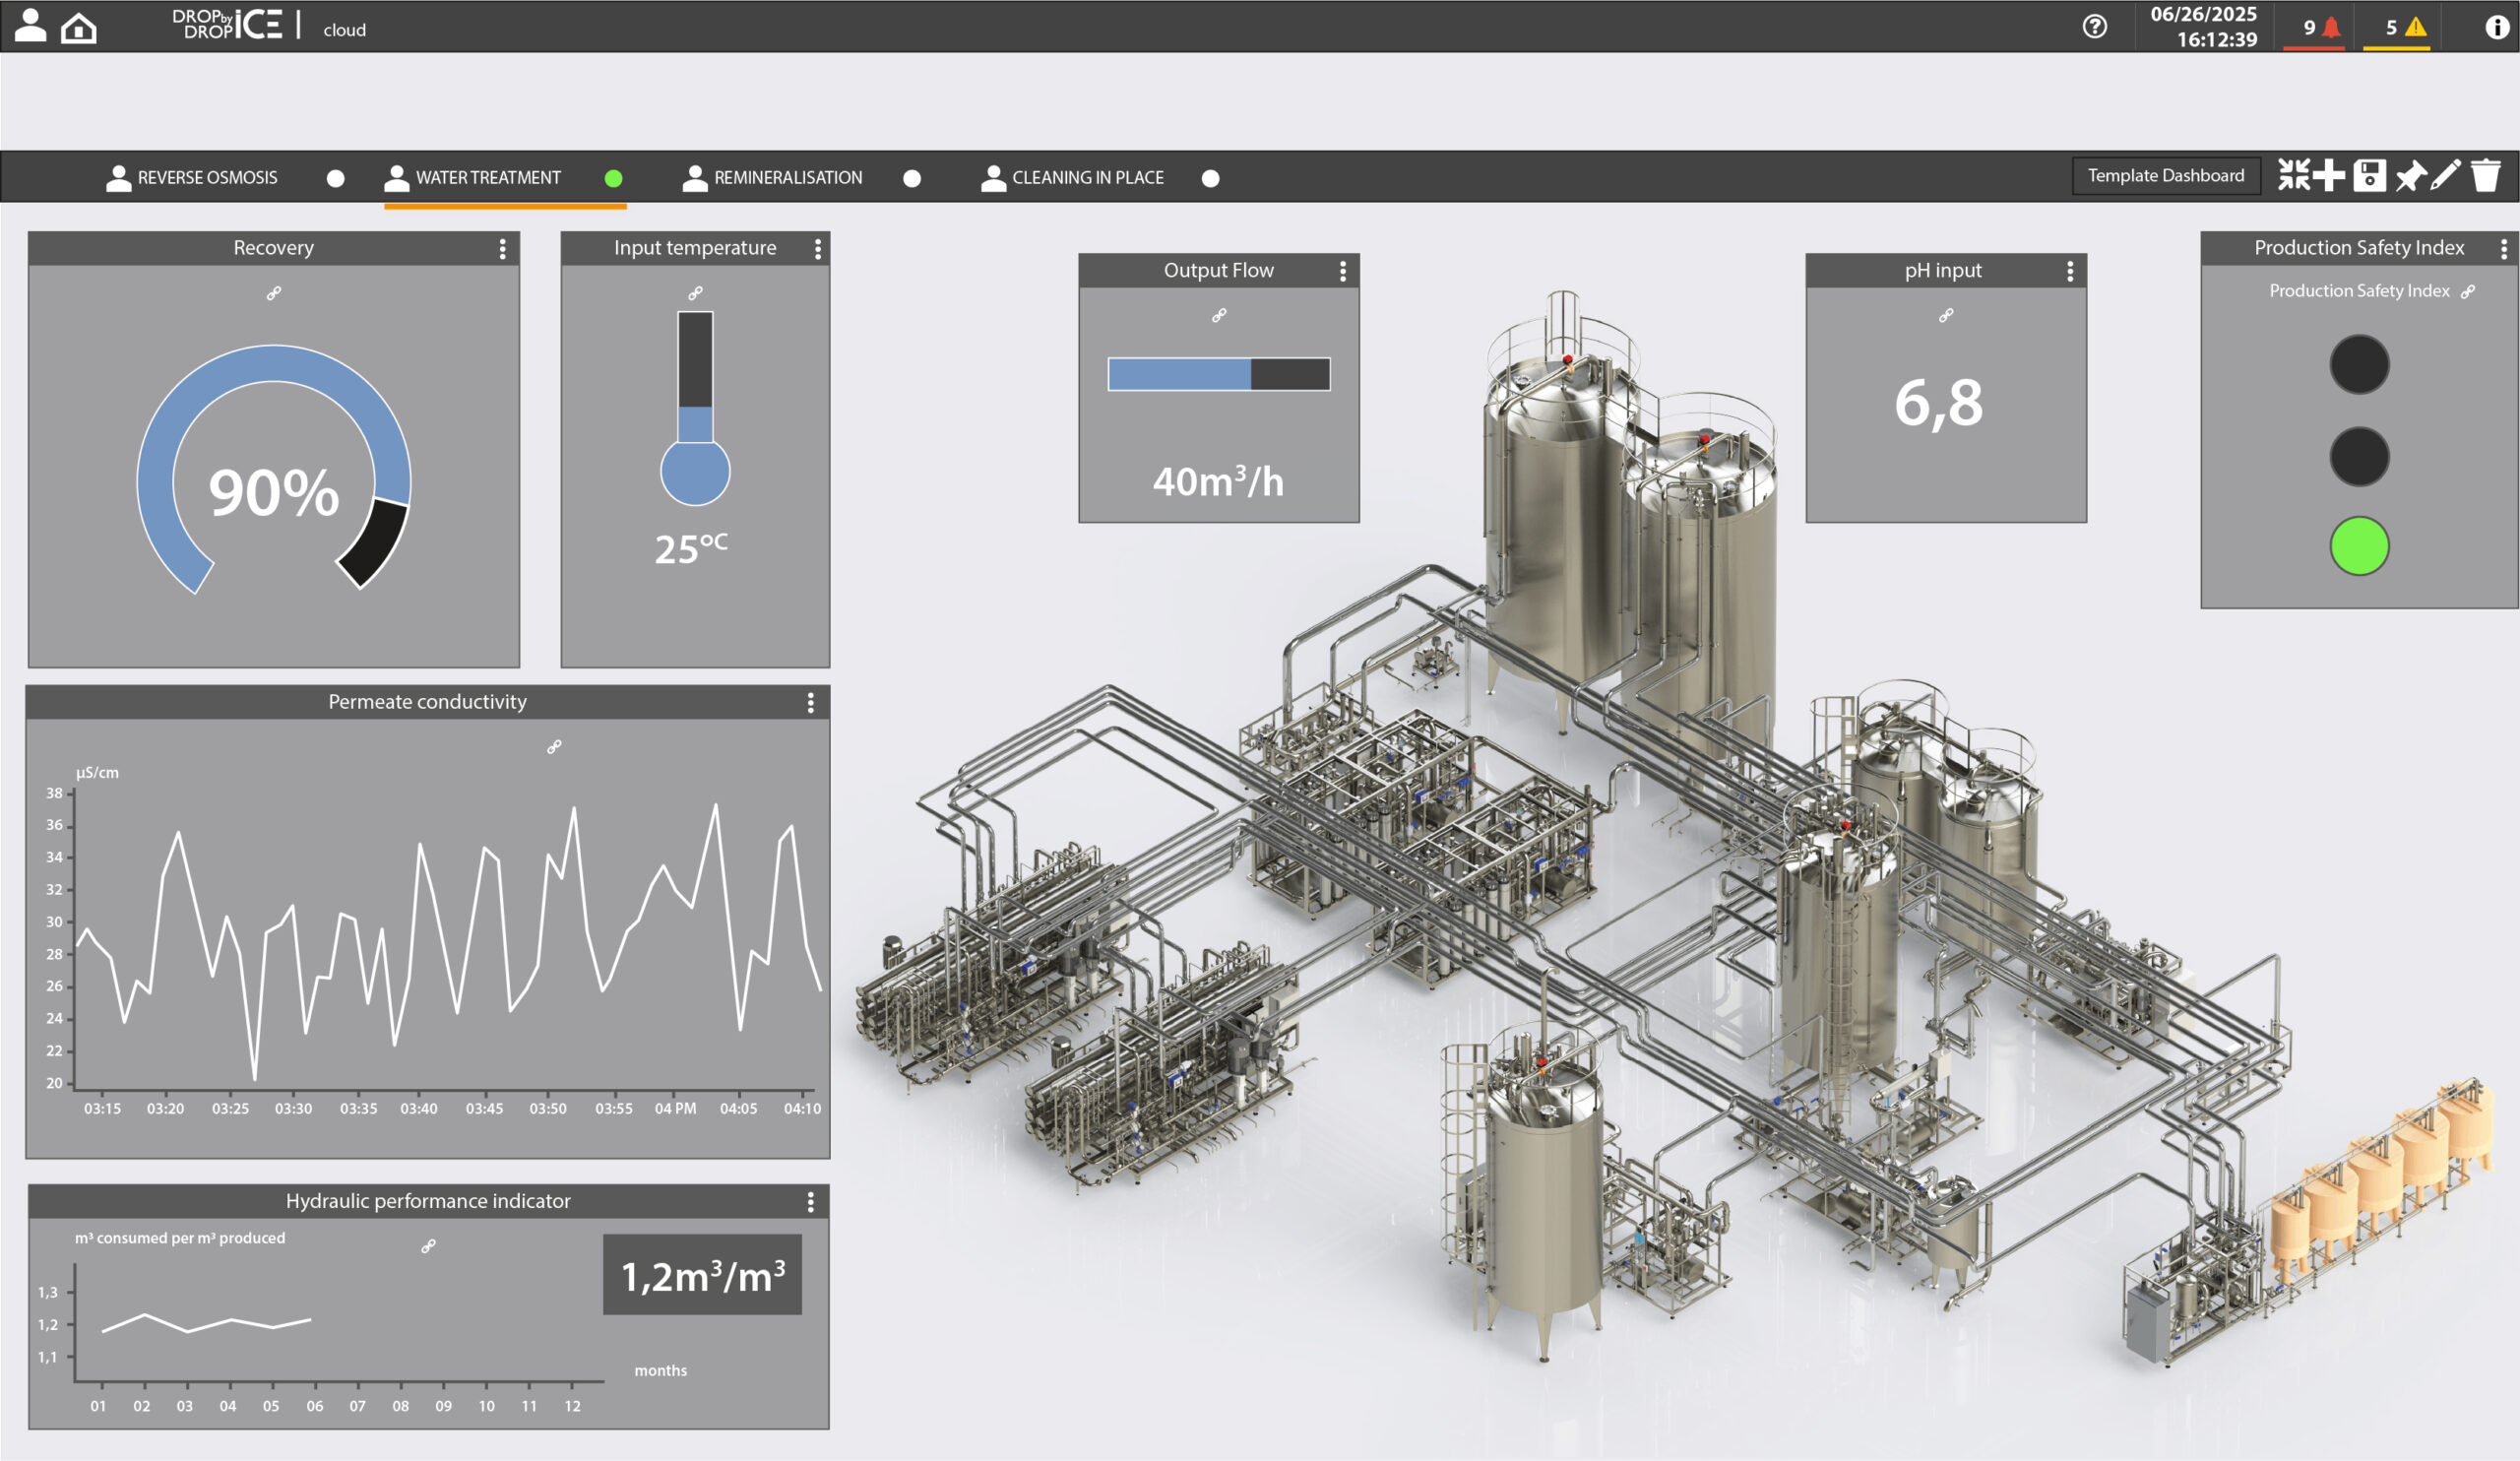Image resolution: width=2520 pixels, height=1461 pixels.
Task: Click the collapse/minimize arrows dashboard icon
Action: coord(2293,175)
